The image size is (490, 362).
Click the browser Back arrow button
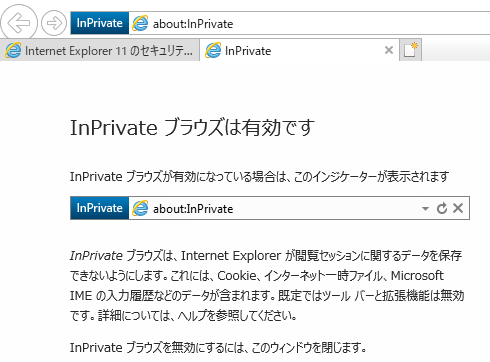click(x=19, y=23)
